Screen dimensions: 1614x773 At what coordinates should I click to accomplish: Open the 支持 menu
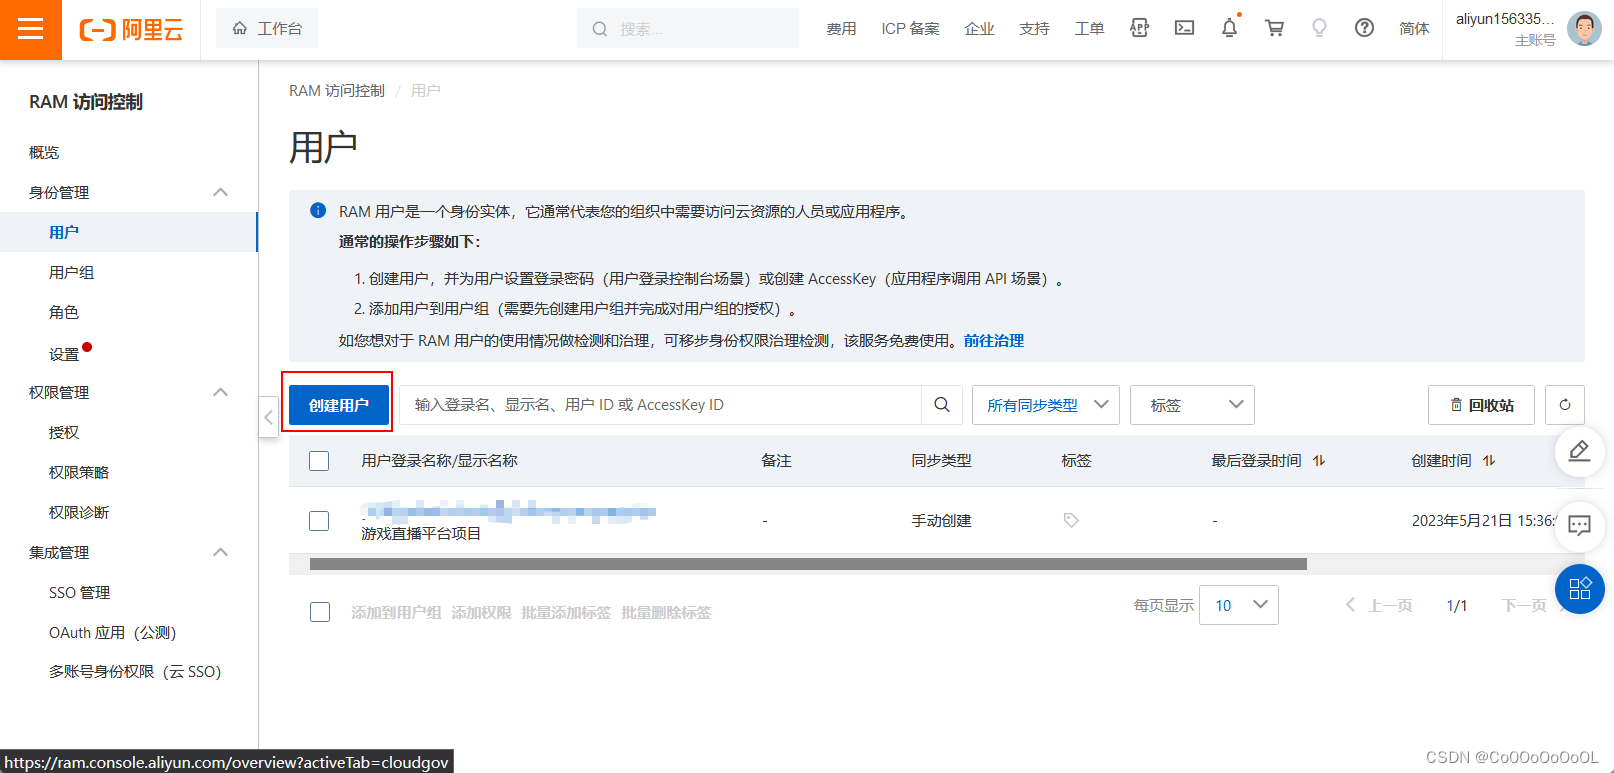(1034, 29)
